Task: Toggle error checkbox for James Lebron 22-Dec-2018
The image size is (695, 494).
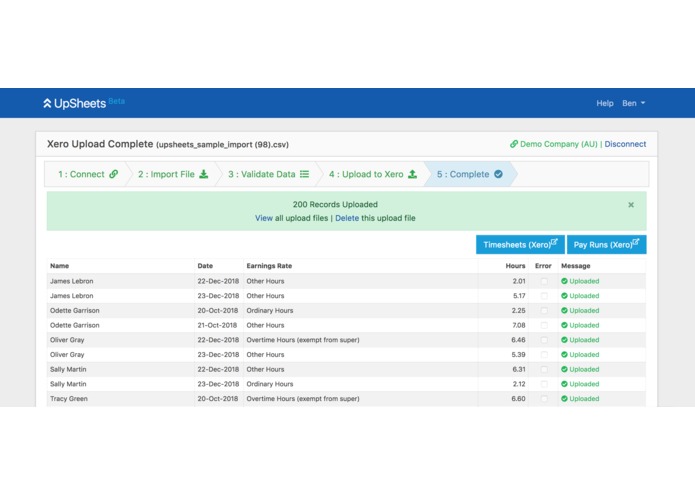Action: coord(544,281)
